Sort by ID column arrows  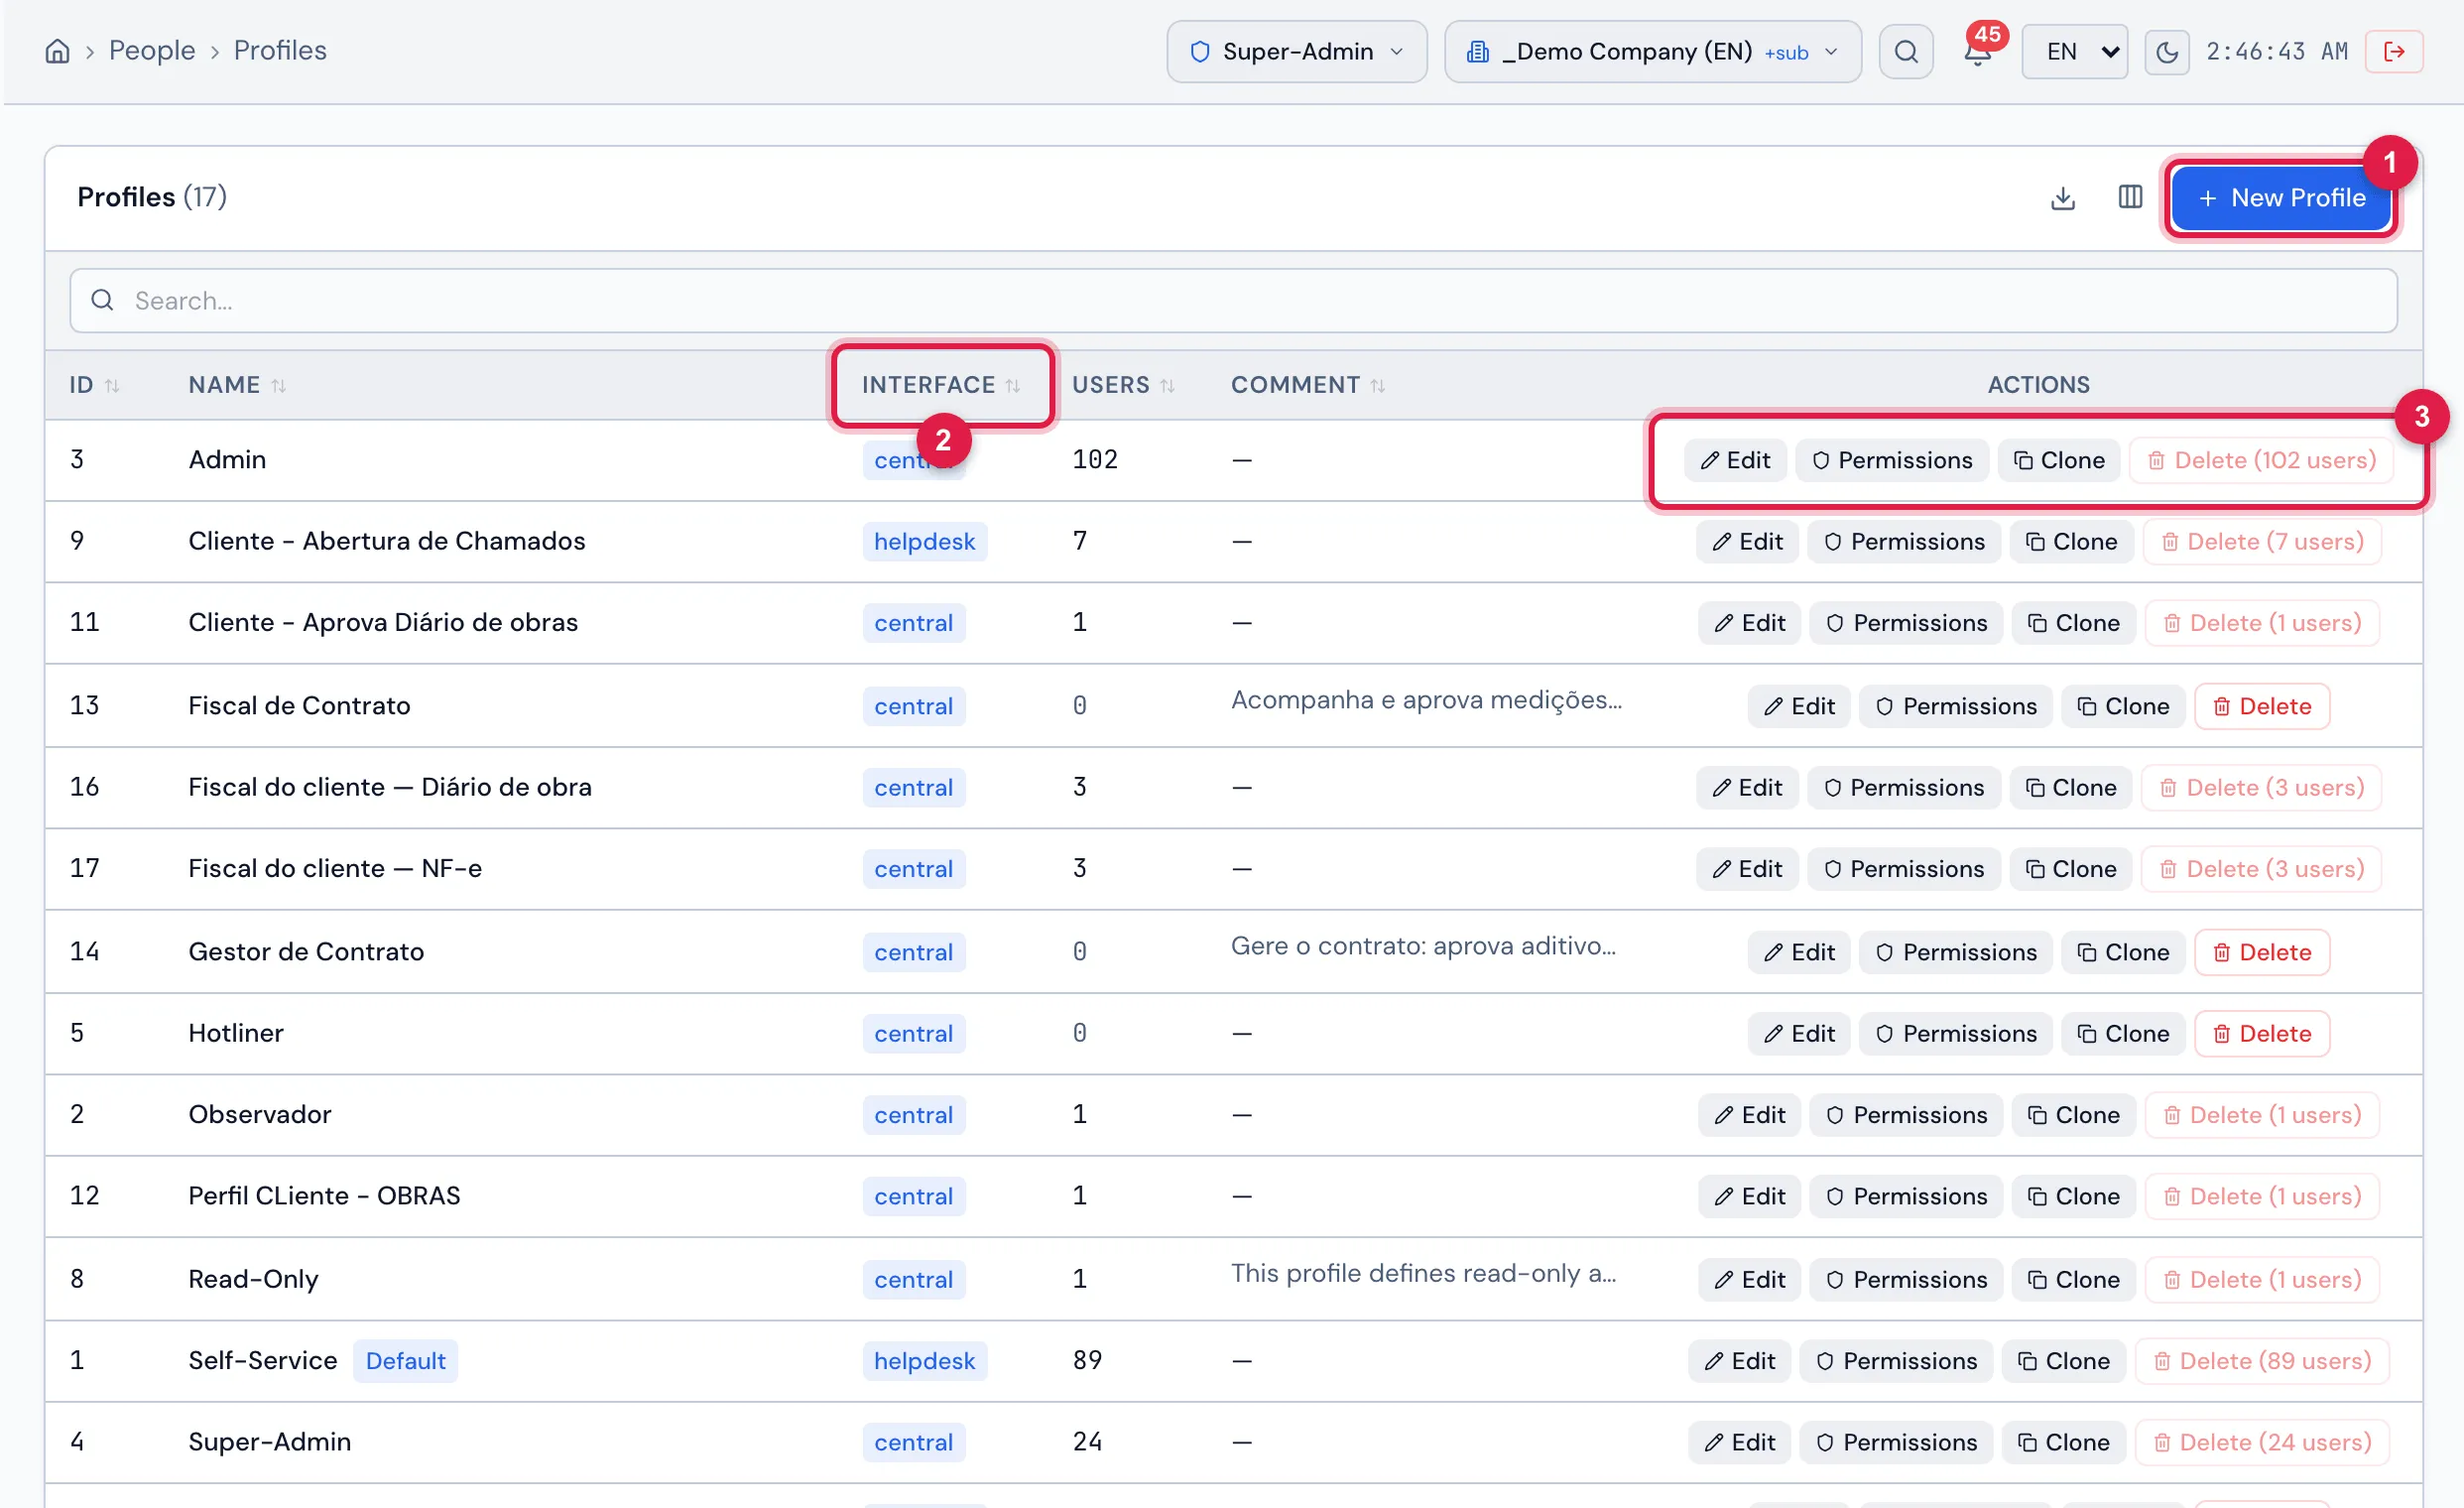click(x=112, y=385)
